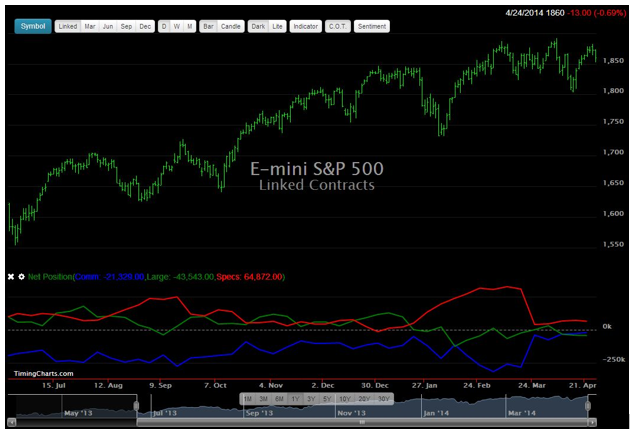Image resolution: width=632 pixels, height=432 pixels.
Task: Apply the Dark theme
Action: tap(258, 26)
